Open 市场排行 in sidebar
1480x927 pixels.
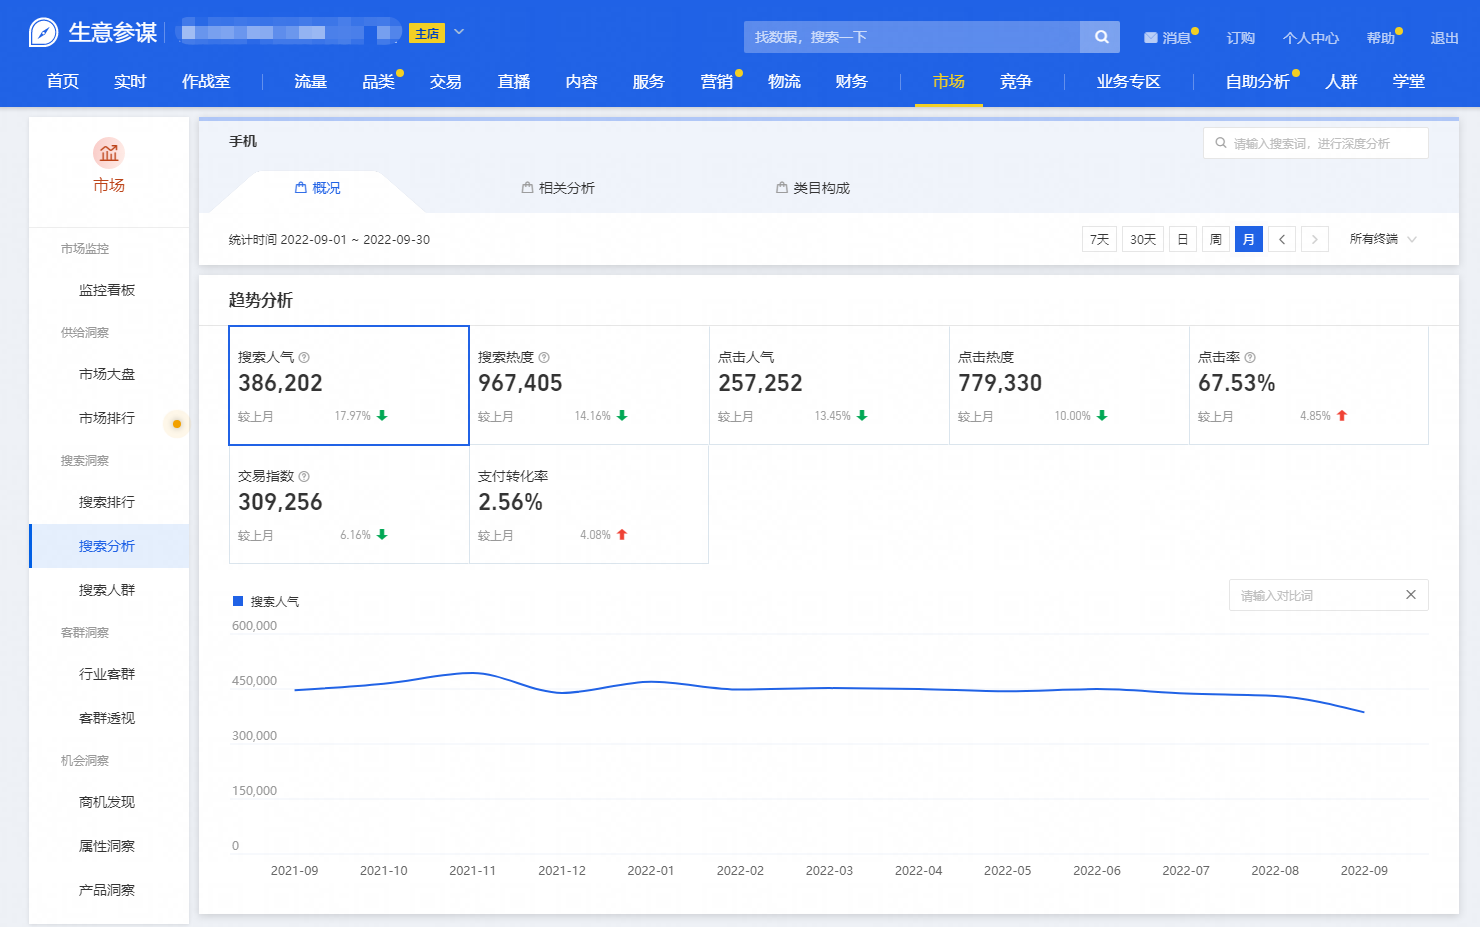point(107,418)
